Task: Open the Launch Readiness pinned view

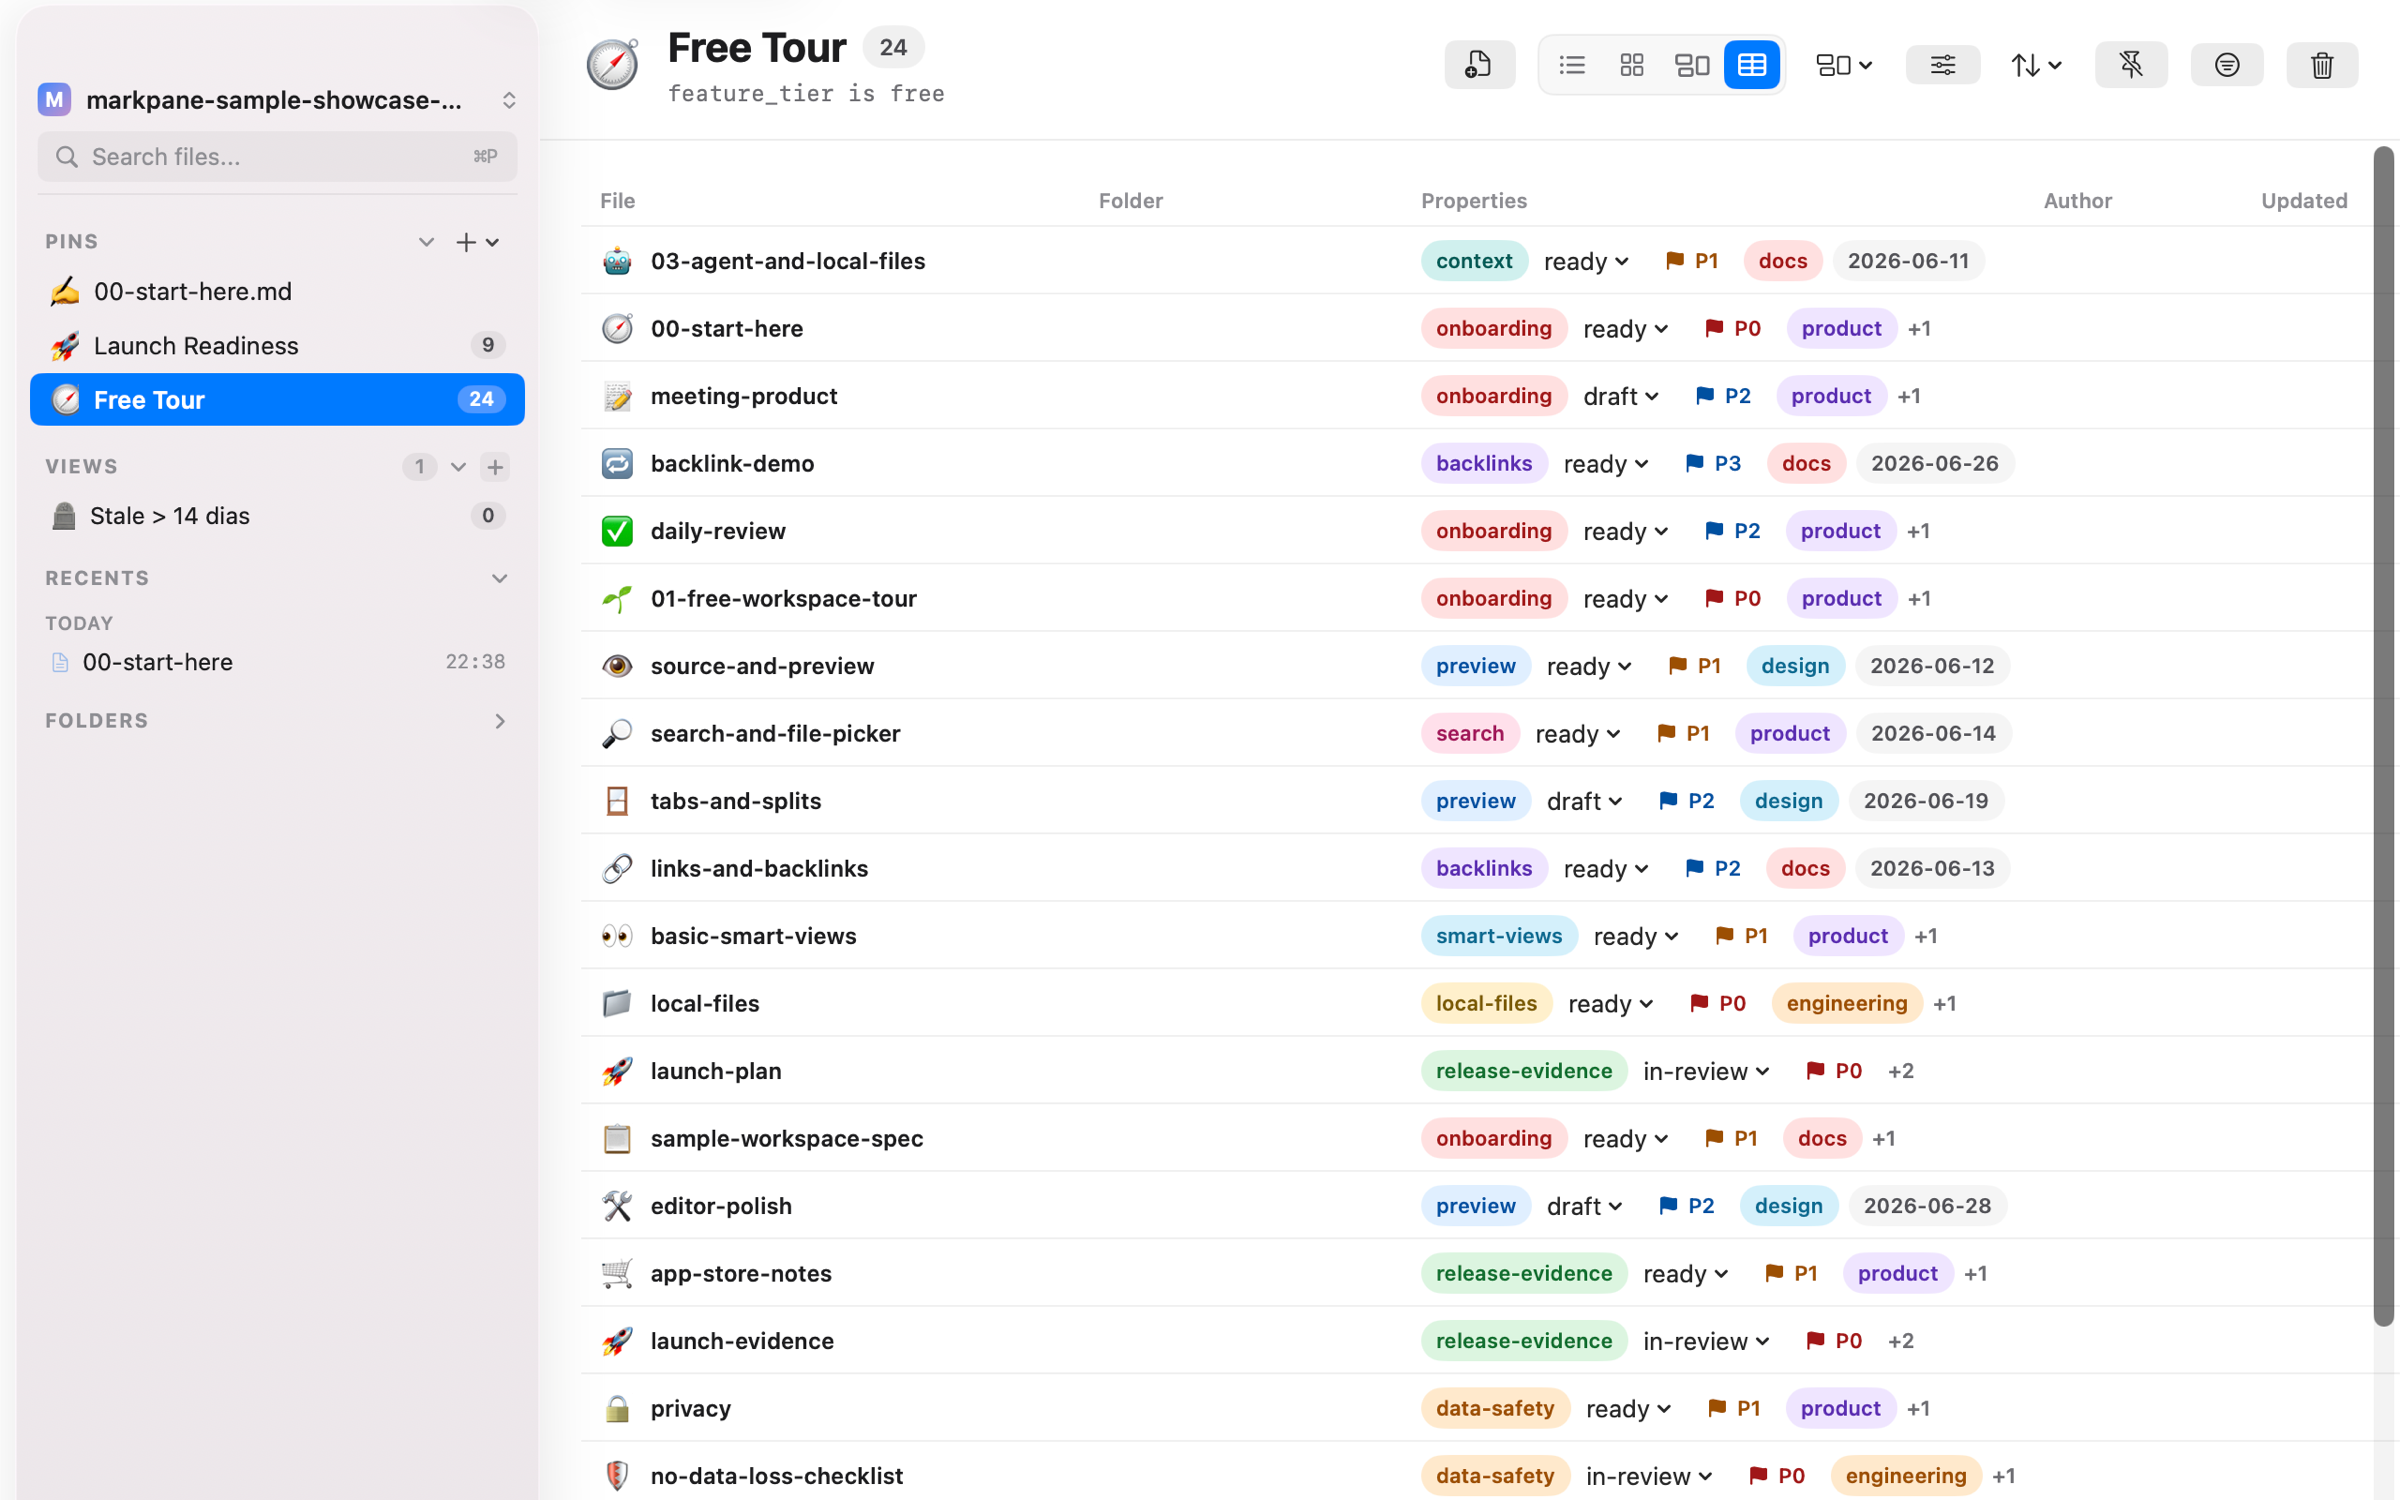Action: [277, 345]
